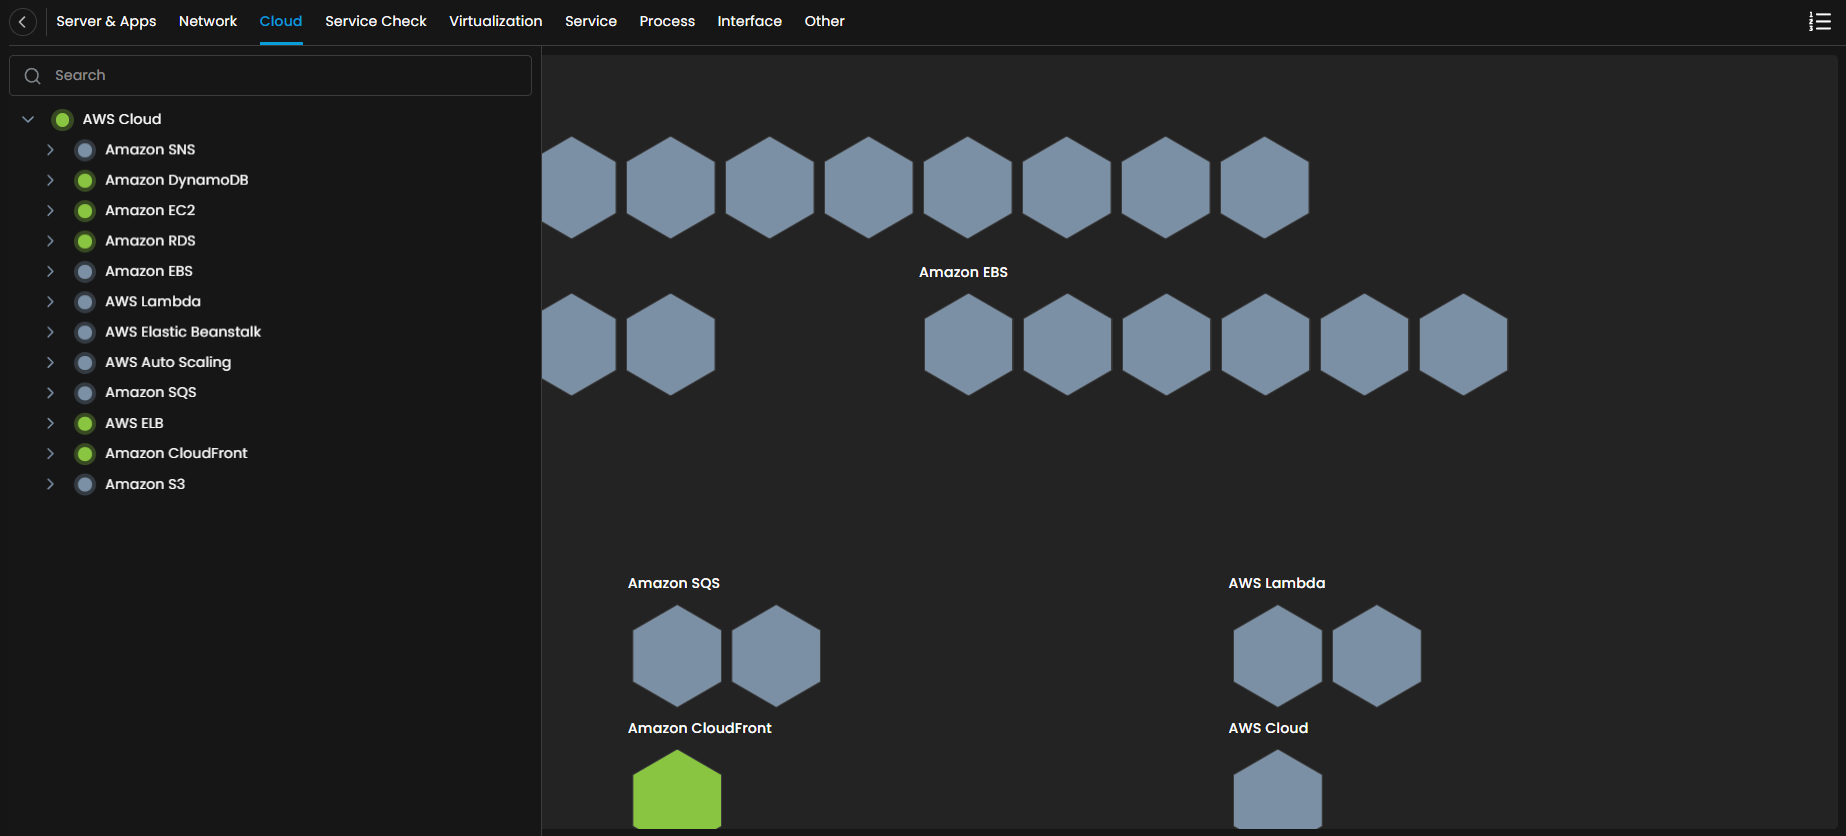Screen dimensions: 1846x836
Task: Click the Amazon DynamoDB green status circle
Action: [x=85, y=181]
